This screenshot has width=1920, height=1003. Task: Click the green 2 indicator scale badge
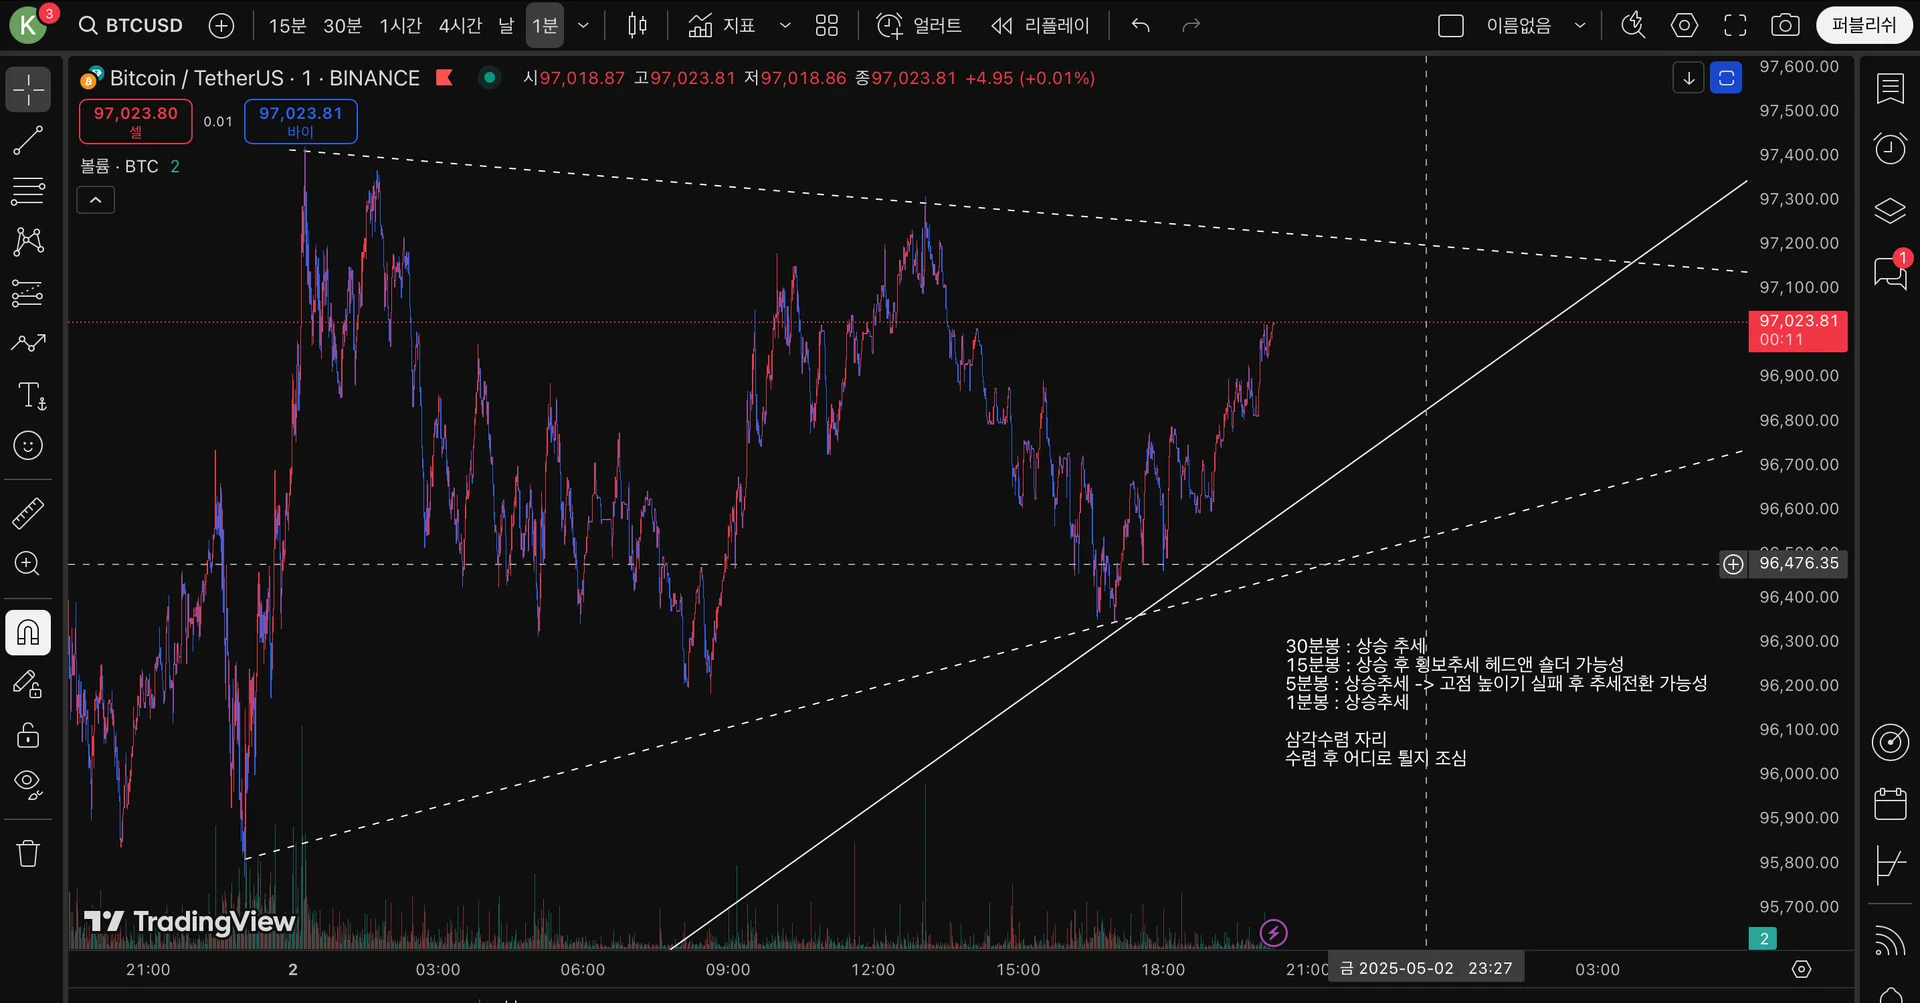pos(1763,939)
